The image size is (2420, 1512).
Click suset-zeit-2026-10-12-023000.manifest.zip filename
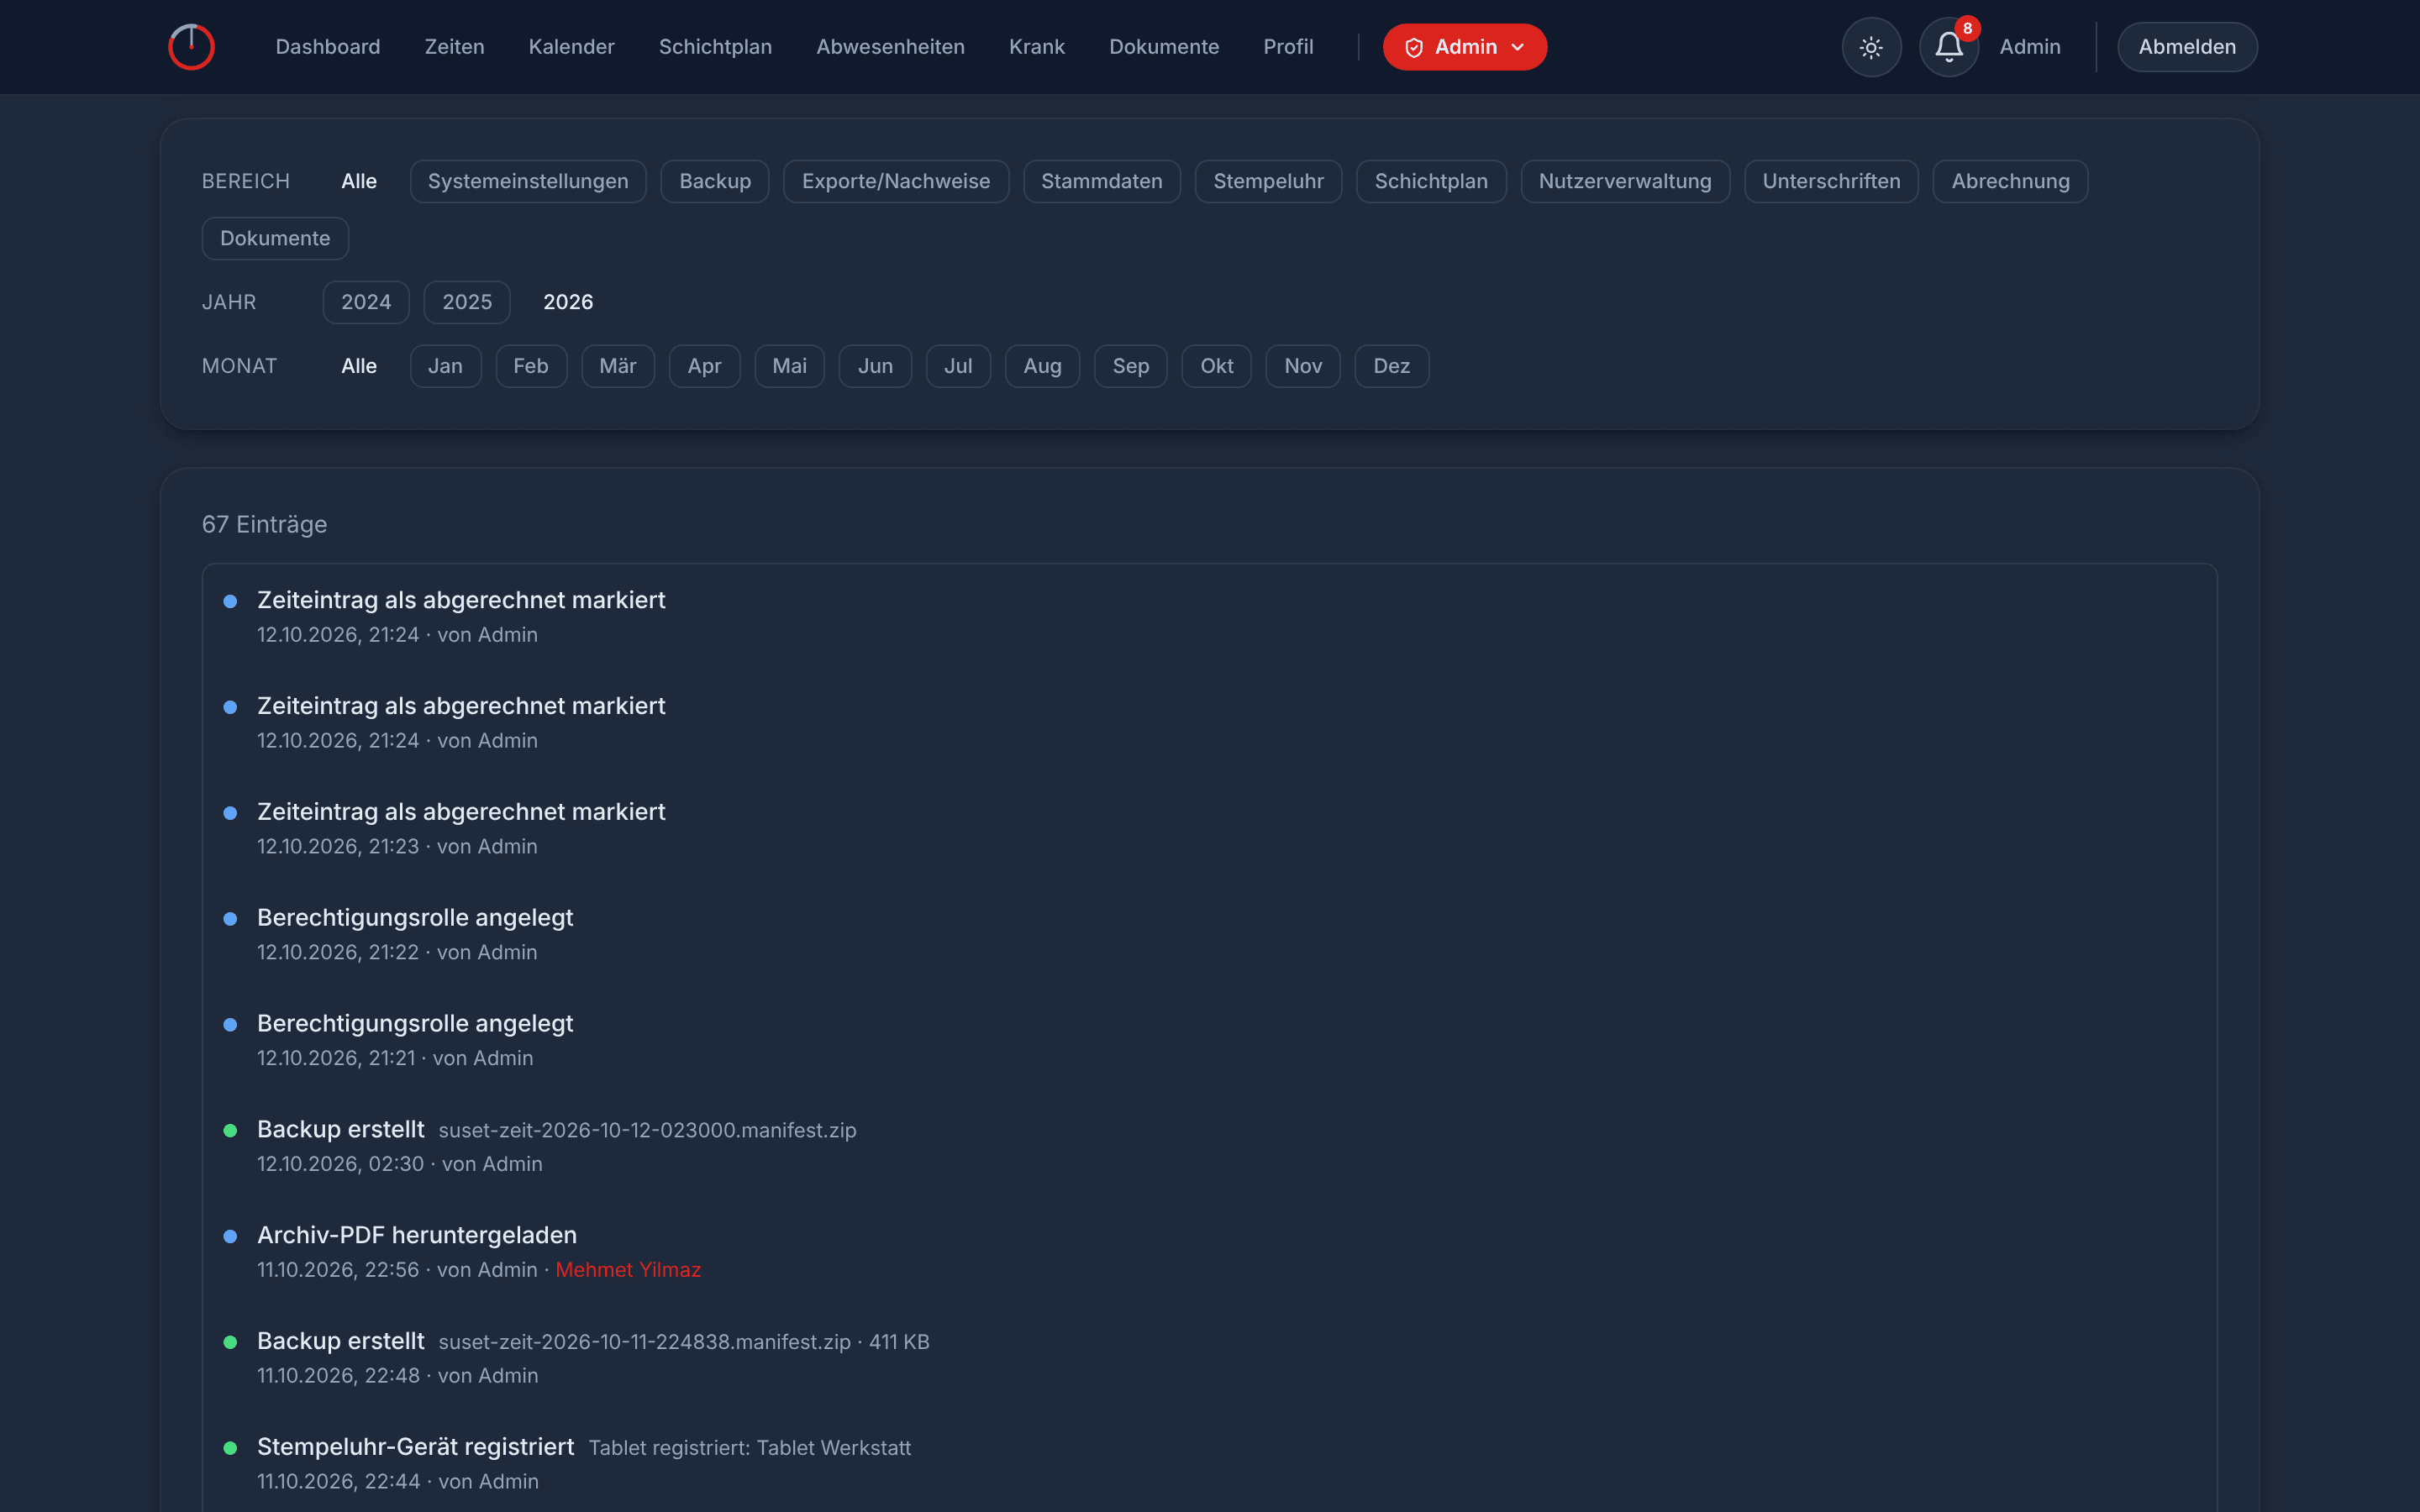(647, 1130)
